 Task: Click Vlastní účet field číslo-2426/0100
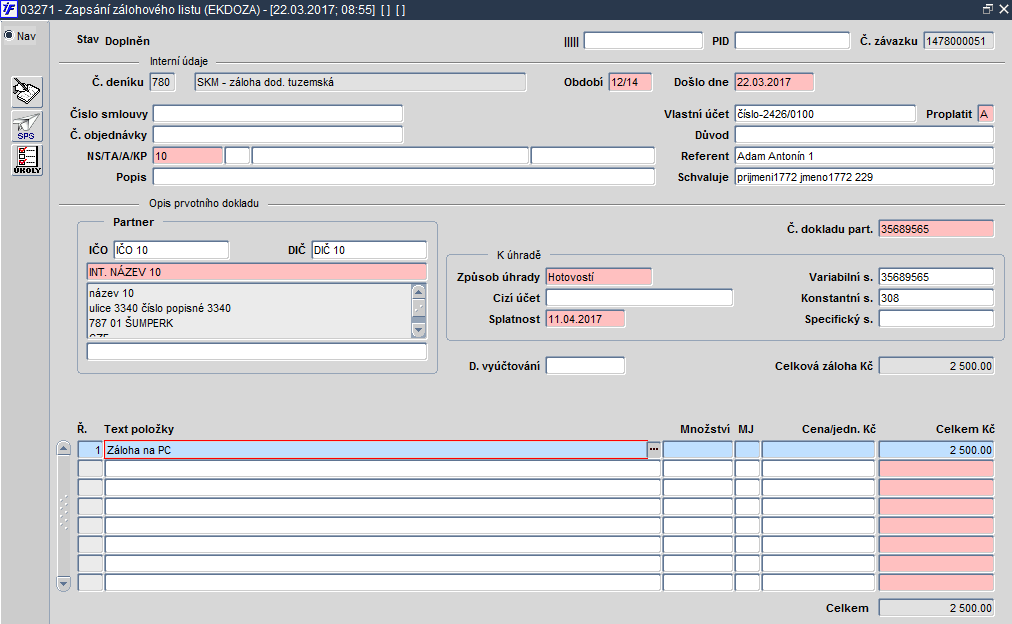(825, 114)
